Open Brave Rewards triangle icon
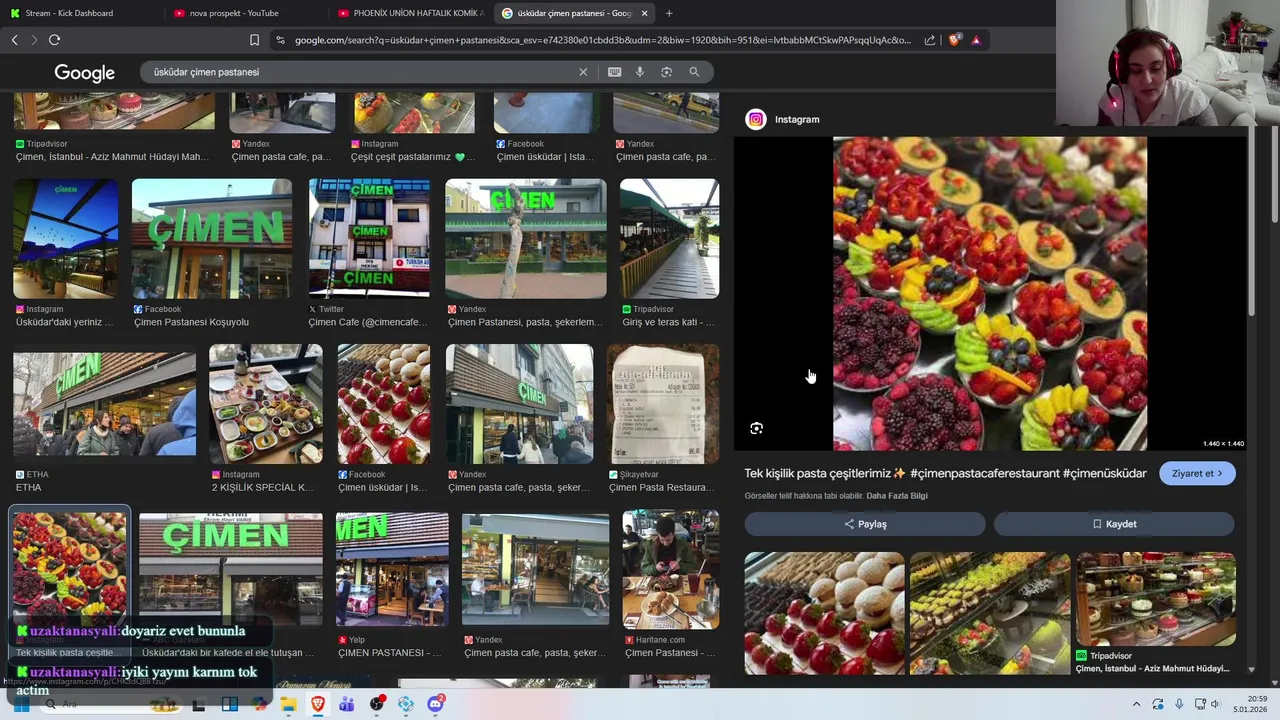Image resolution: width=1280 pixels, height=720 pixels. pos(975,40)
